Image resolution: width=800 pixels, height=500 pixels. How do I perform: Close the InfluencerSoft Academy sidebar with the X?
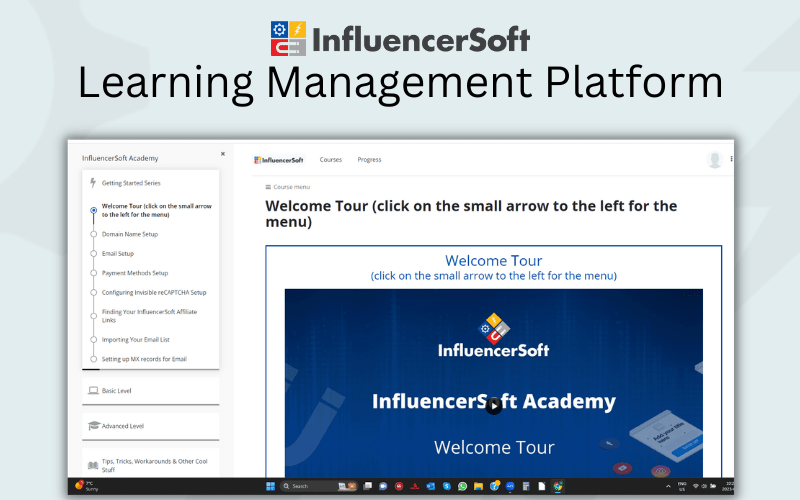[222, 154]
